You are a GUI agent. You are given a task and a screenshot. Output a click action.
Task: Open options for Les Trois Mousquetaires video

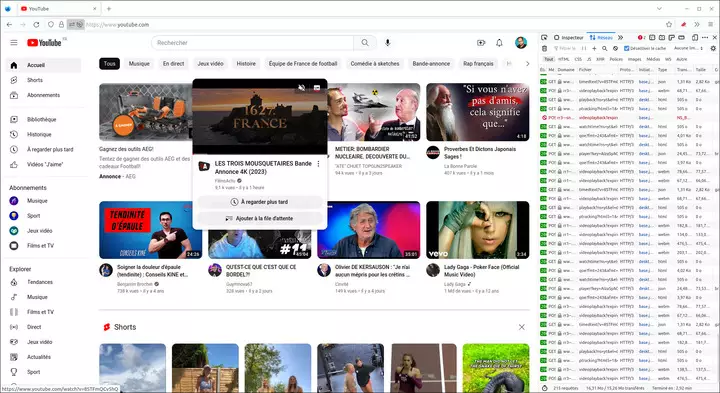point(318,164)
